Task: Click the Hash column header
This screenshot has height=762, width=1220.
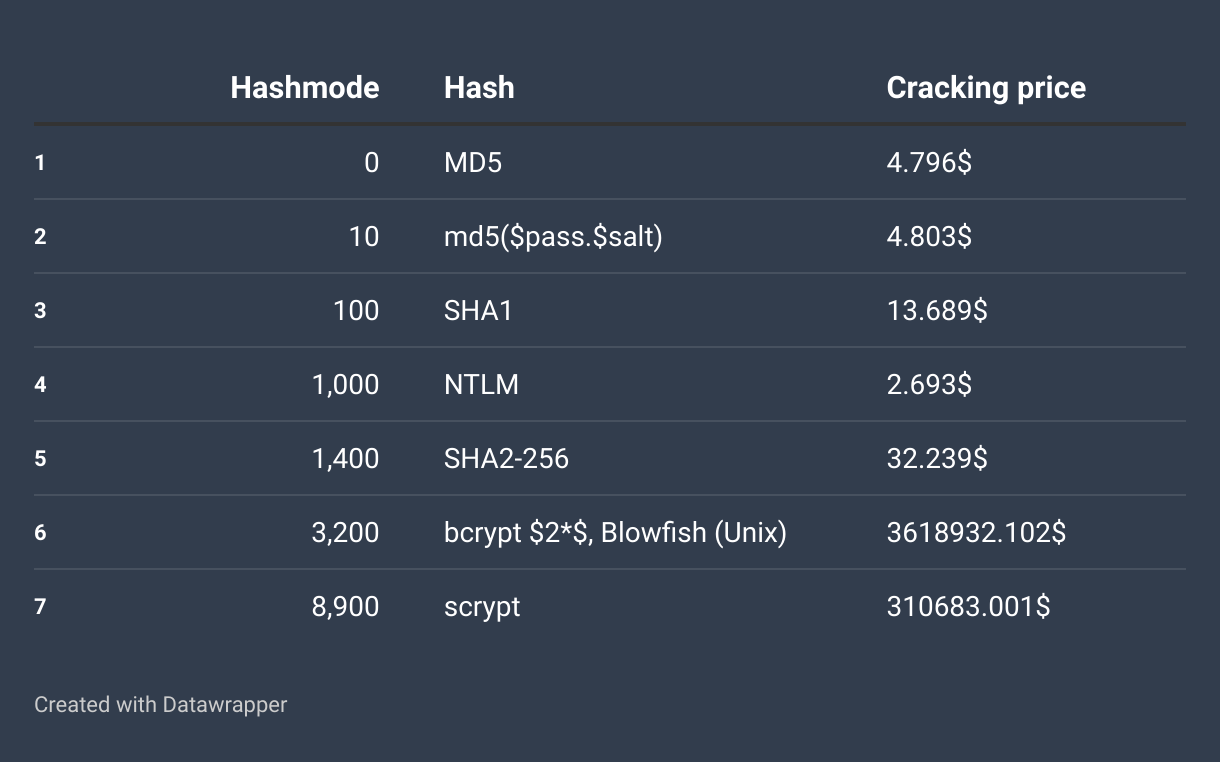Action: (479, 88)
